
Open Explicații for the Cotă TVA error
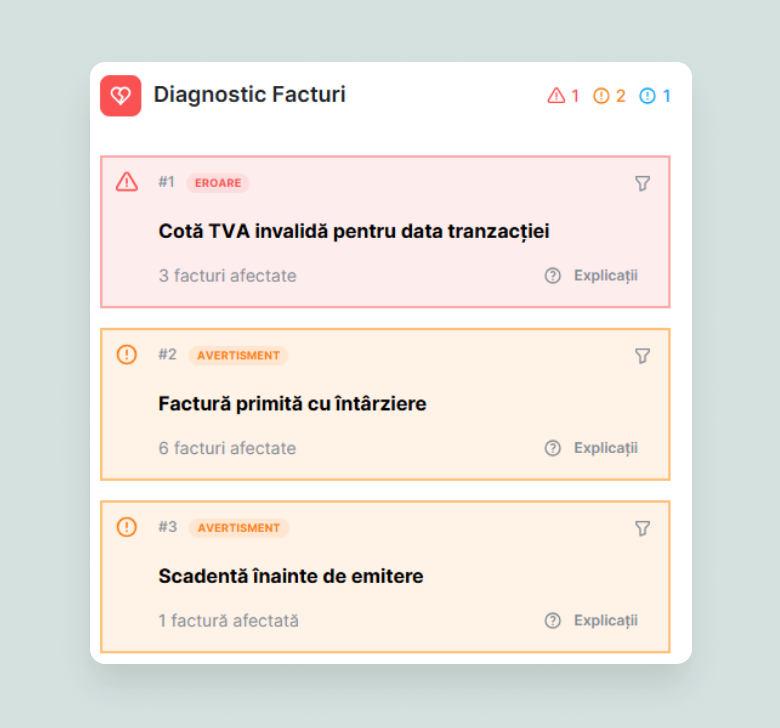tap(592, 275)
